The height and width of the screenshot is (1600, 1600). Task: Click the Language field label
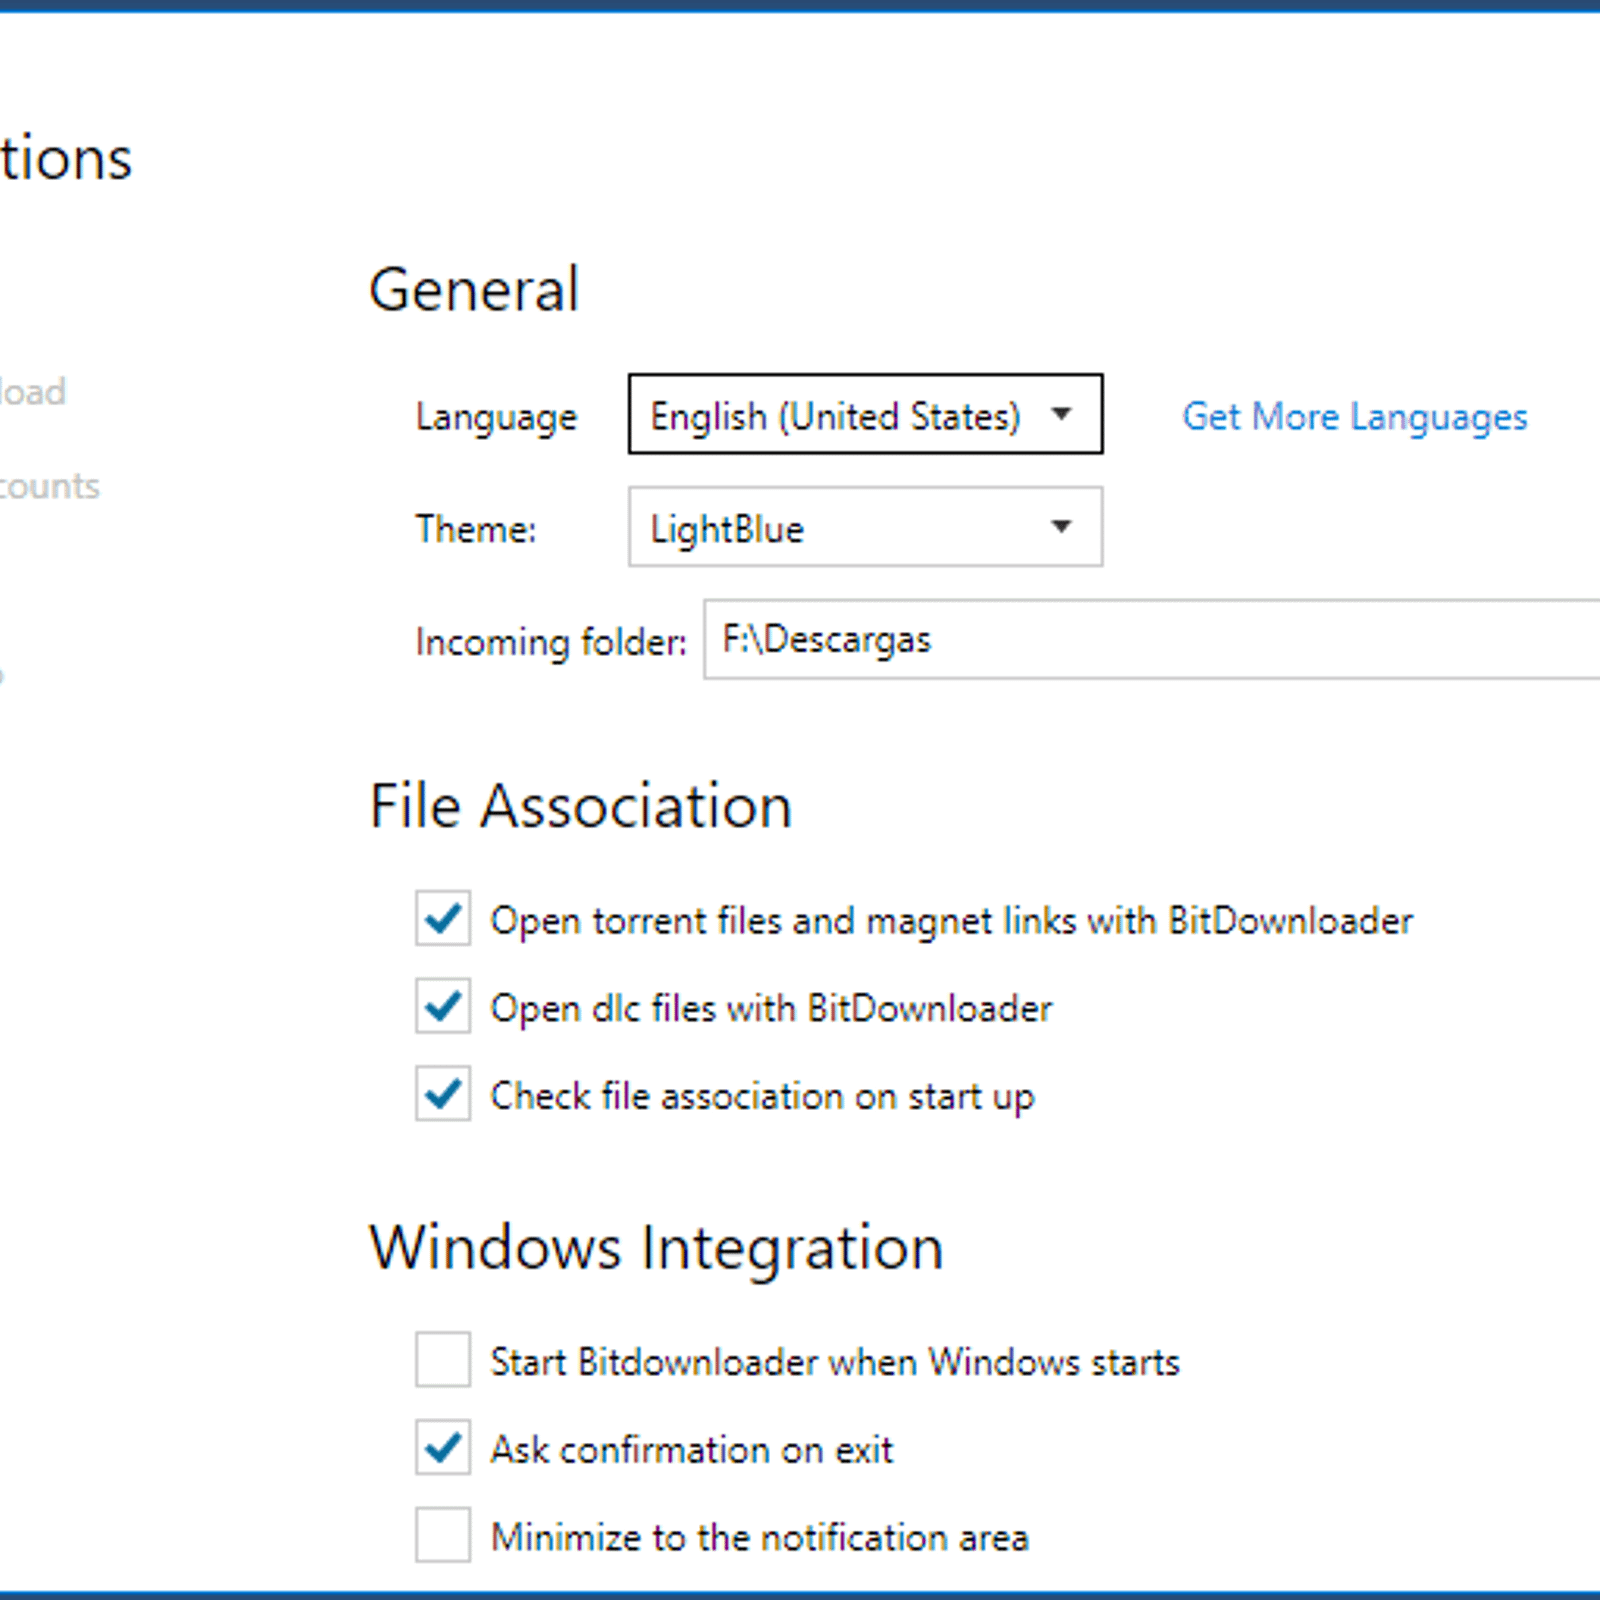pyautogui.click(x=496, y=417)
